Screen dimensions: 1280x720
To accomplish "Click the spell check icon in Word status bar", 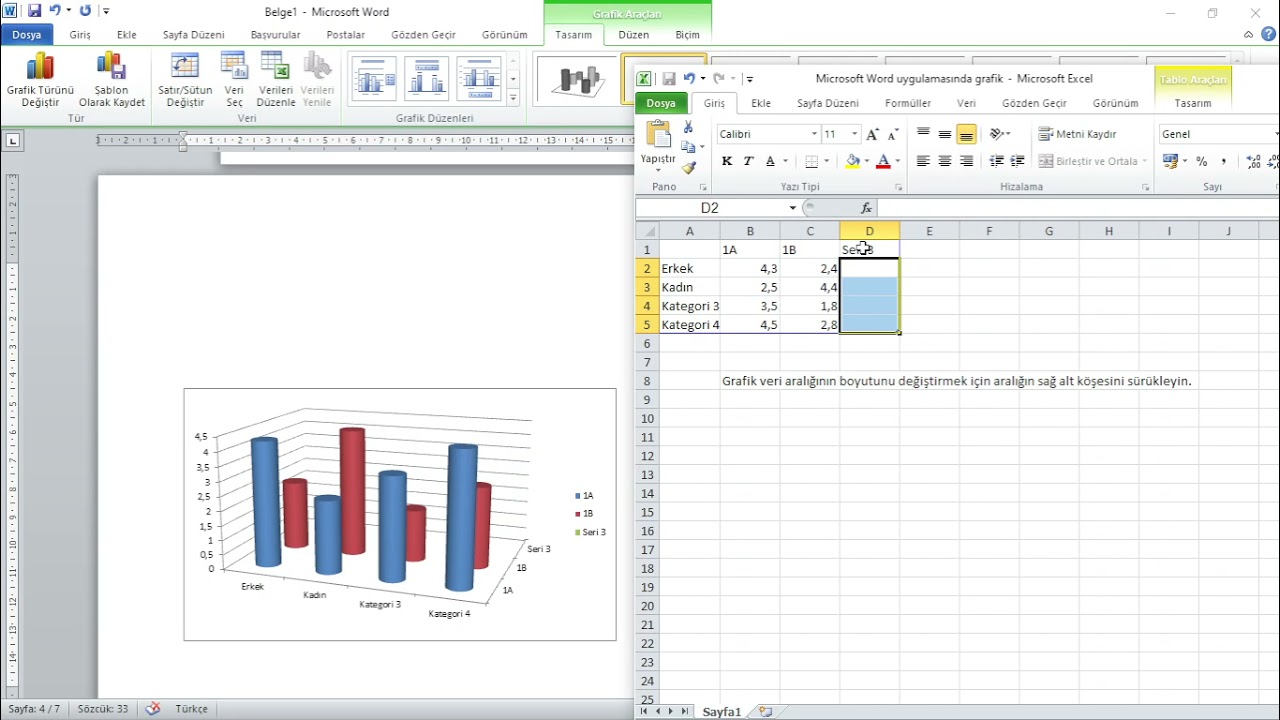I will (x=153, y=708).
